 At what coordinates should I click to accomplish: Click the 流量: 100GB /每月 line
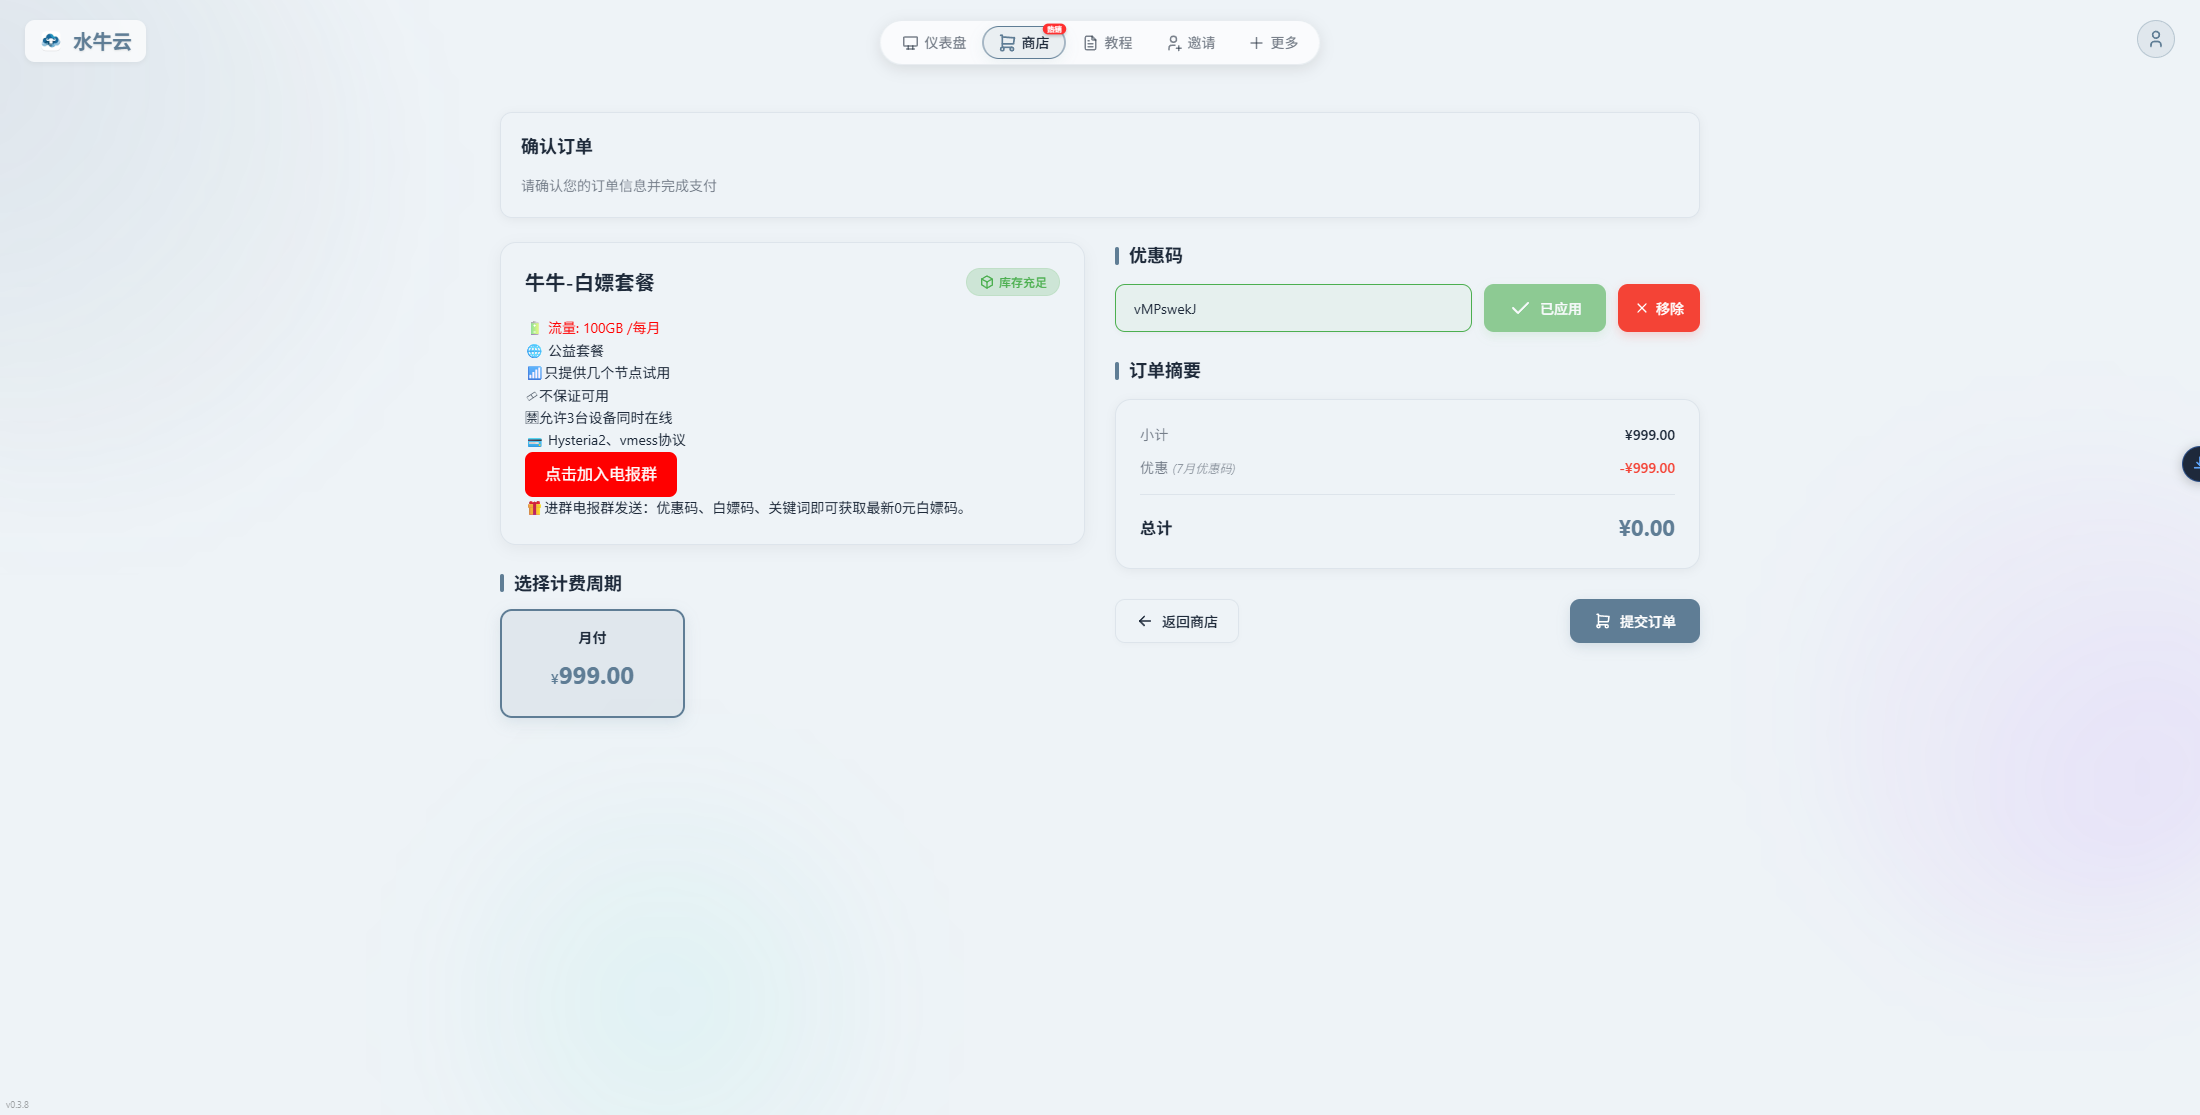click(603, 328)
